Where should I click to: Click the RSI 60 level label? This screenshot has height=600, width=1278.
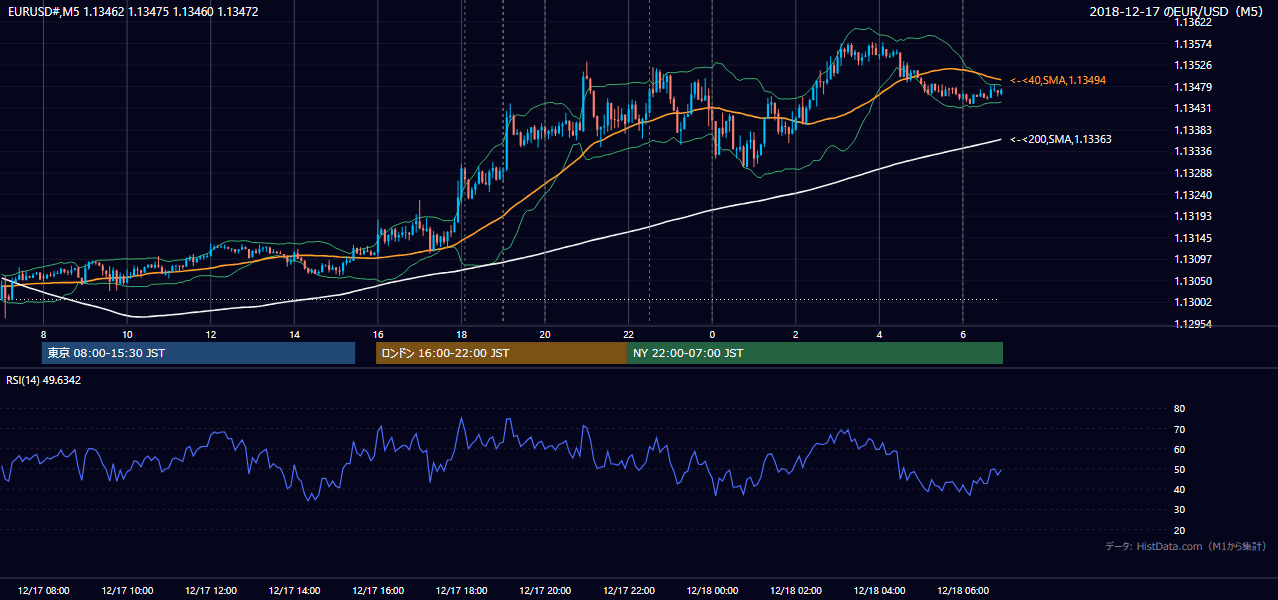tap(1180, 449)
